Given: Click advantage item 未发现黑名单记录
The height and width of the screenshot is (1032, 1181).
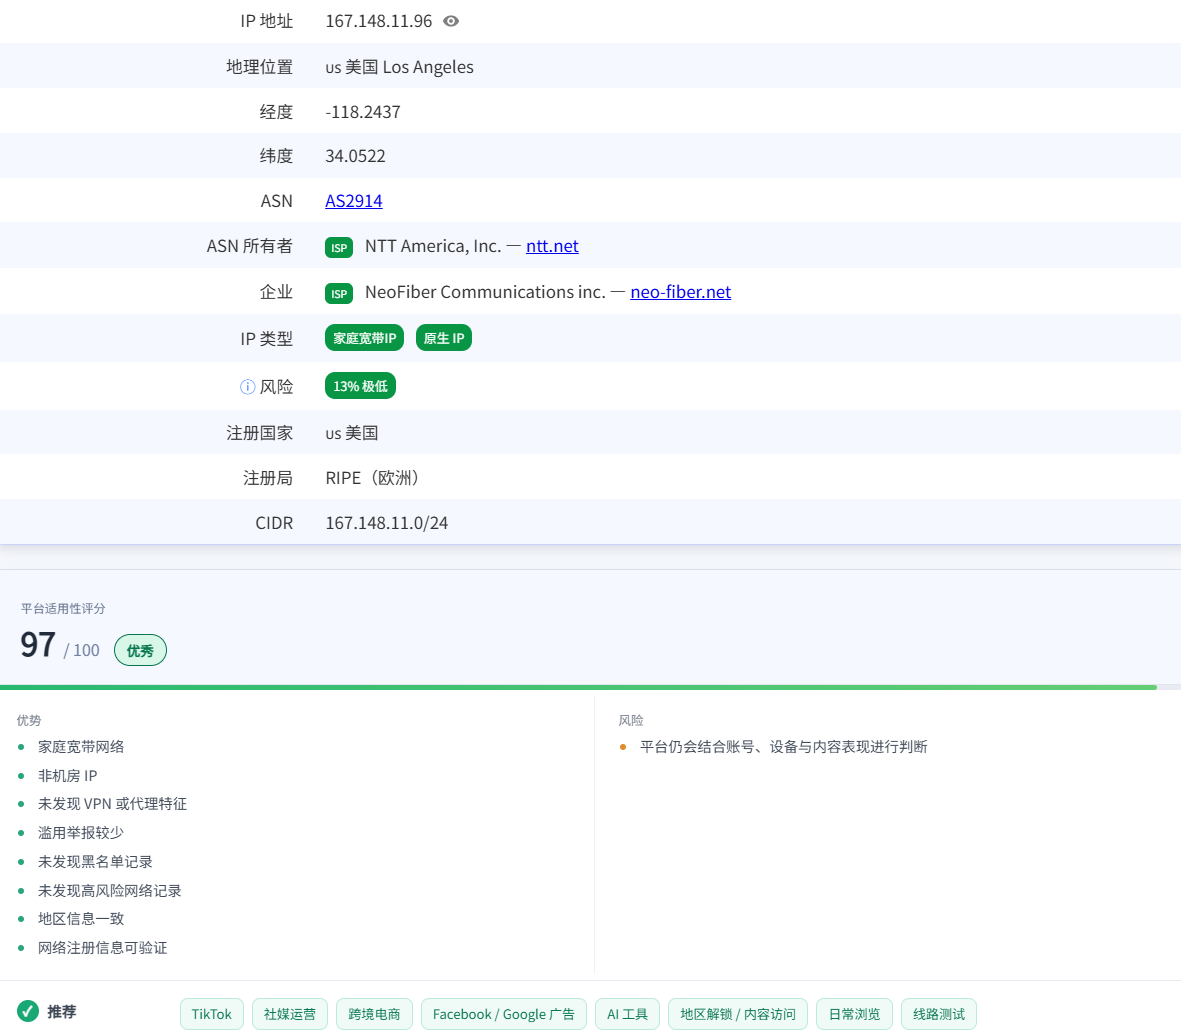Looking at the screenshot, I should [x=96, y=862].
